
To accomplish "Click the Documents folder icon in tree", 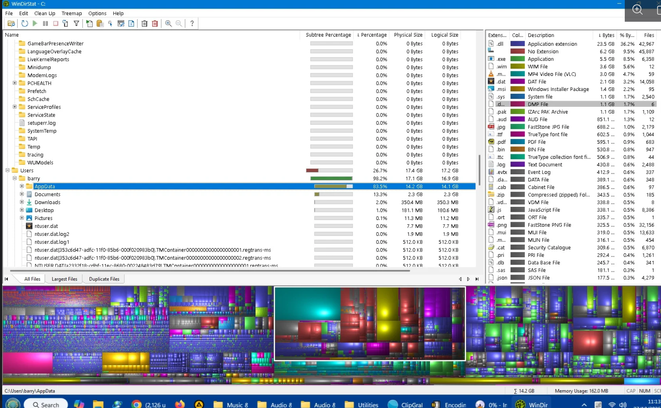I will click(29, 194).
